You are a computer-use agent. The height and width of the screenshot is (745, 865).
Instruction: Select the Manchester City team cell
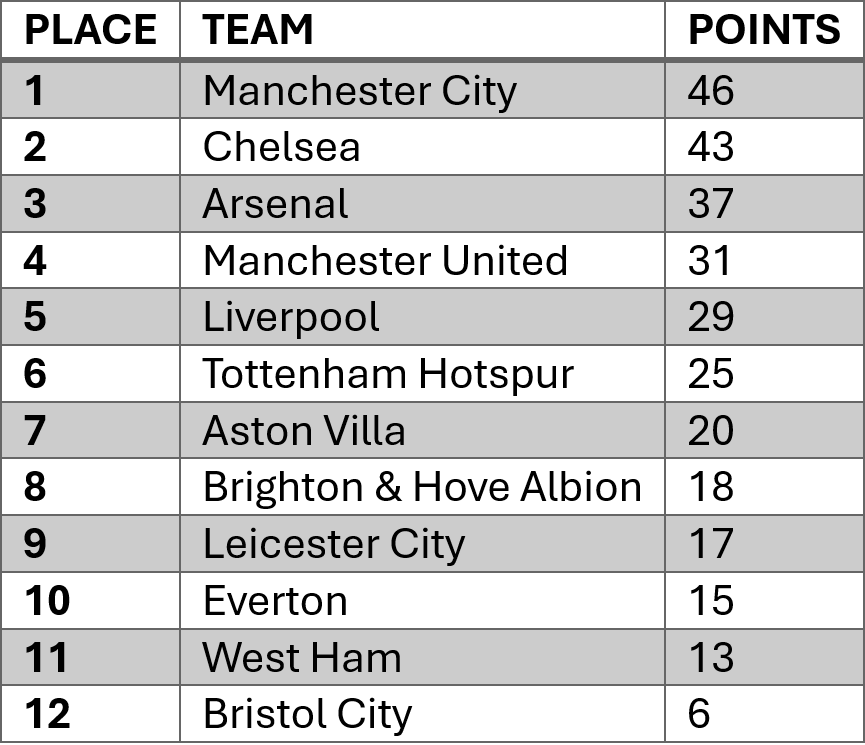(x=359, y=91)
